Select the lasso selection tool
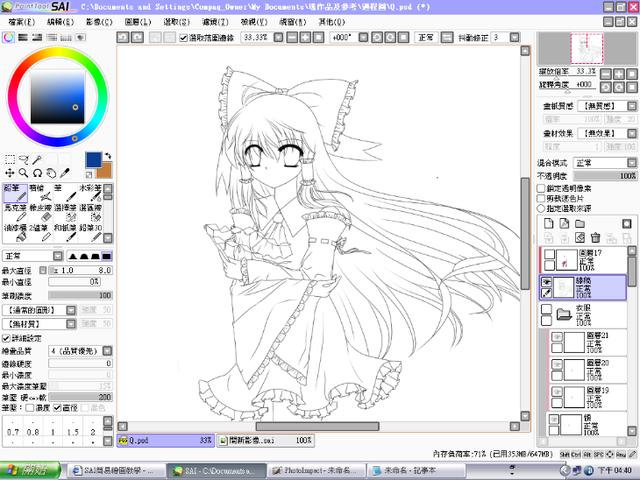Screen dimensions: 640x480 24,160
